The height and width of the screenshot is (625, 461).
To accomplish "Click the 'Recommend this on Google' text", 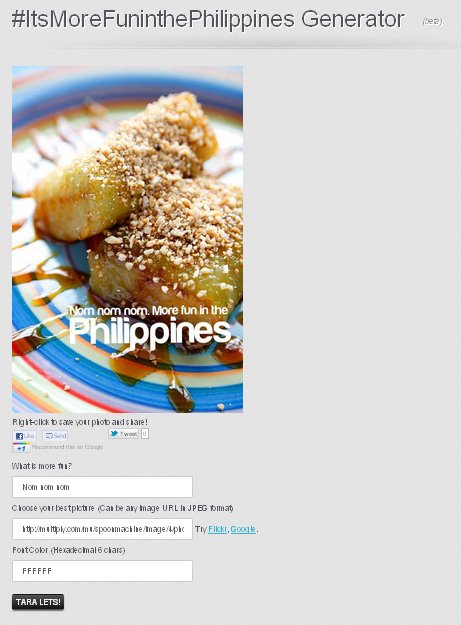I will click(x=67, y=447).
